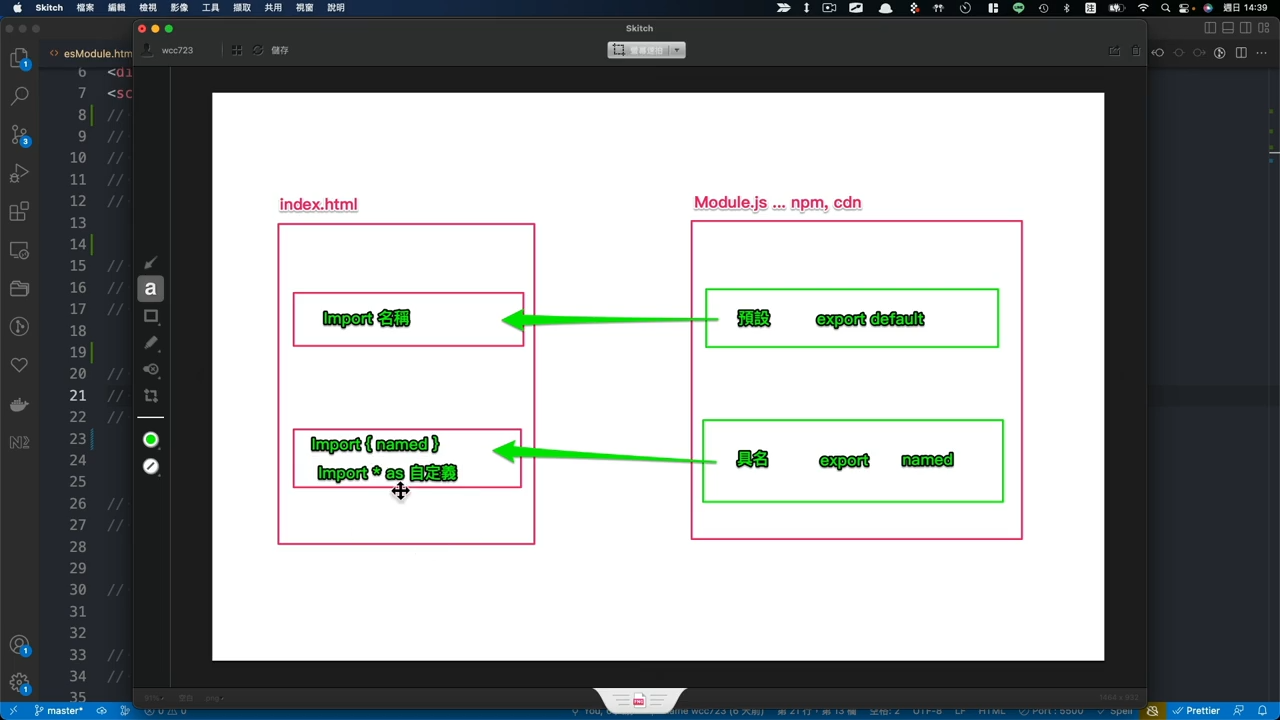This screenshot has width=1280, height=720.
Task: Open the Skitch app menu
Action: tap(49, 7)
